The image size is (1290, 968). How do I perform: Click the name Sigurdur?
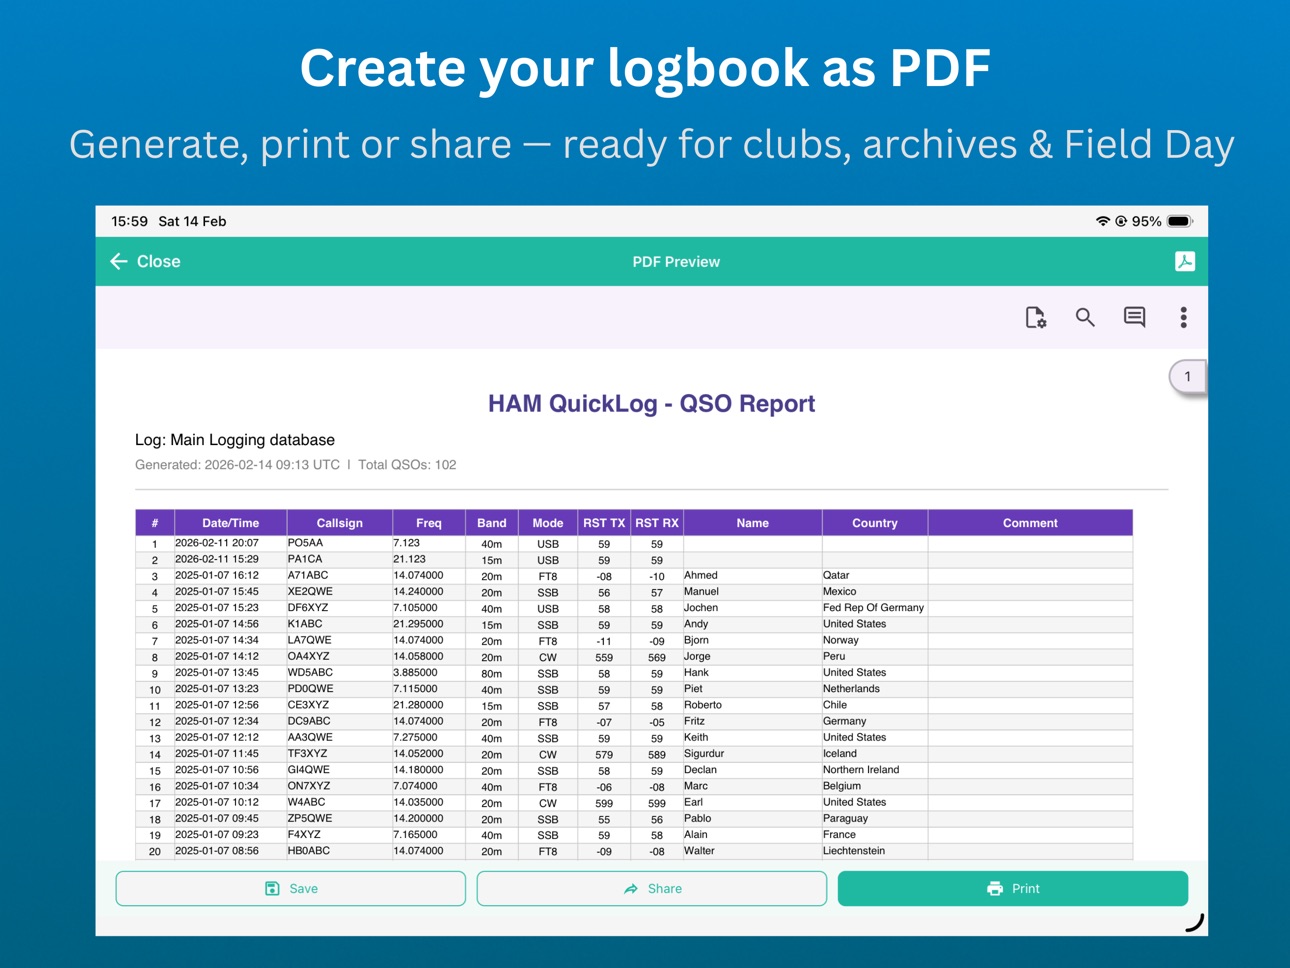(704, 753)
